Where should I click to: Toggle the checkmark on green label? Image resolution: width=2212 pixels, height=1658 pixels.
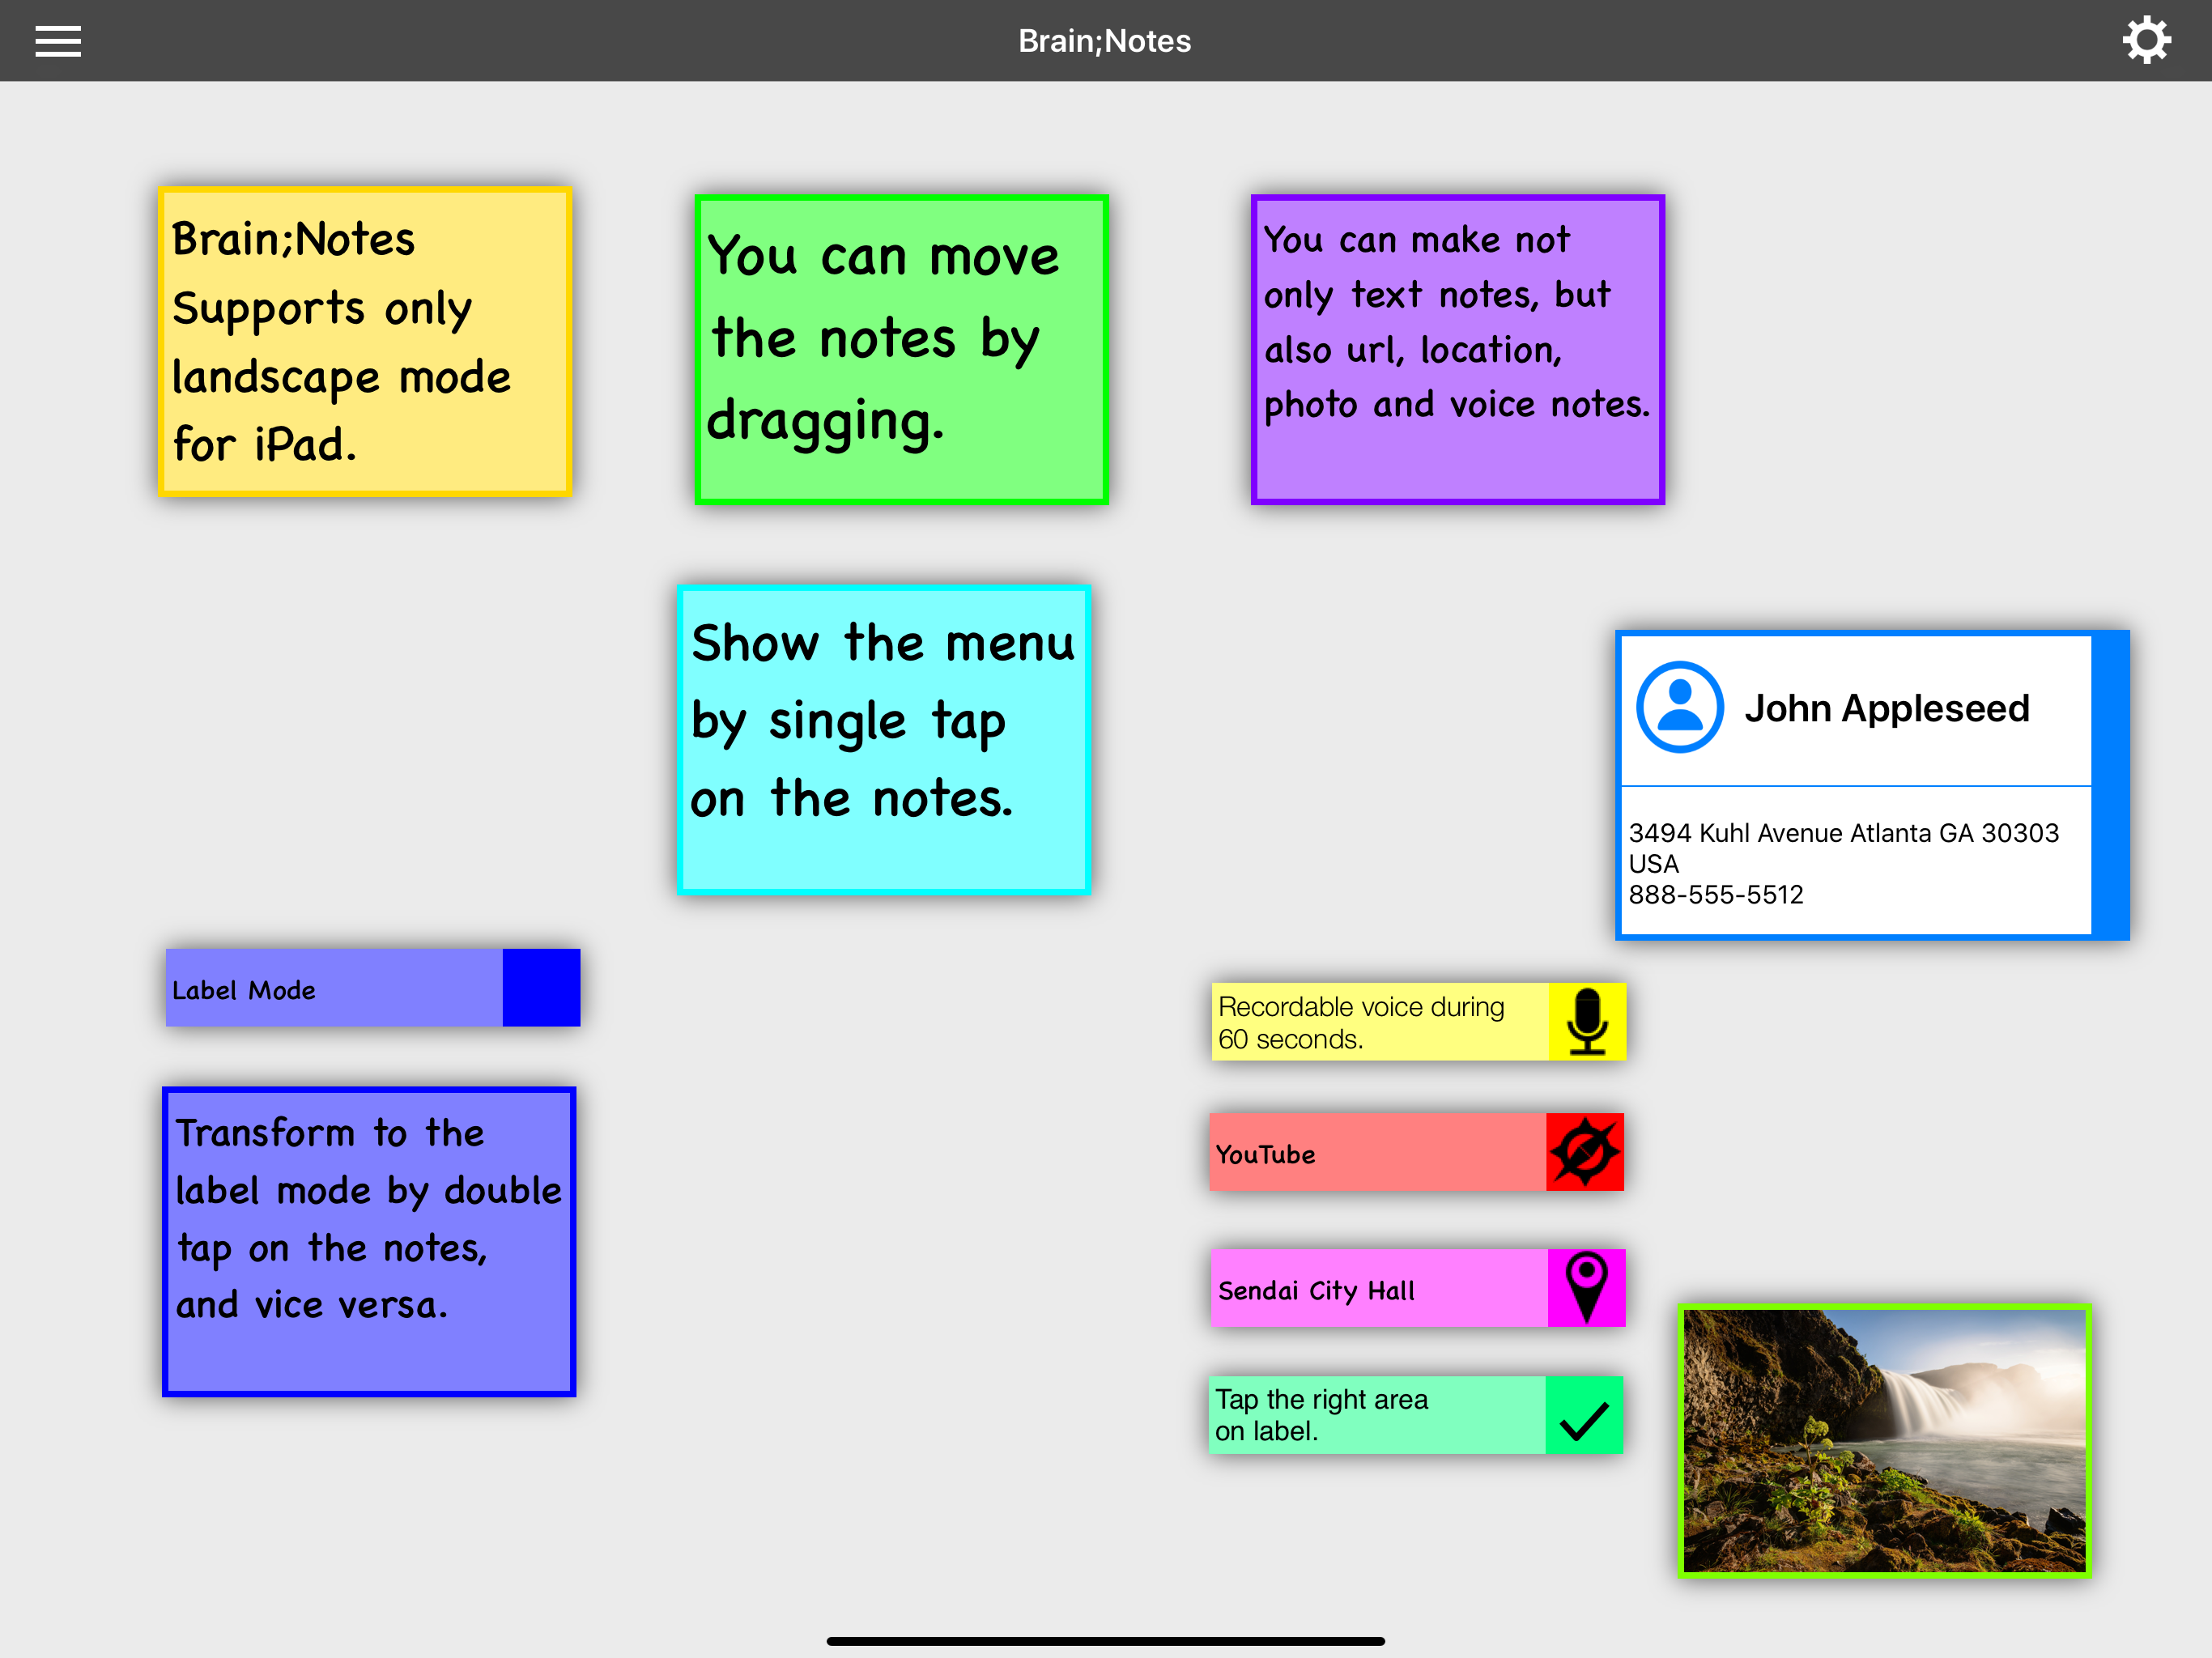(1584, 1416)
